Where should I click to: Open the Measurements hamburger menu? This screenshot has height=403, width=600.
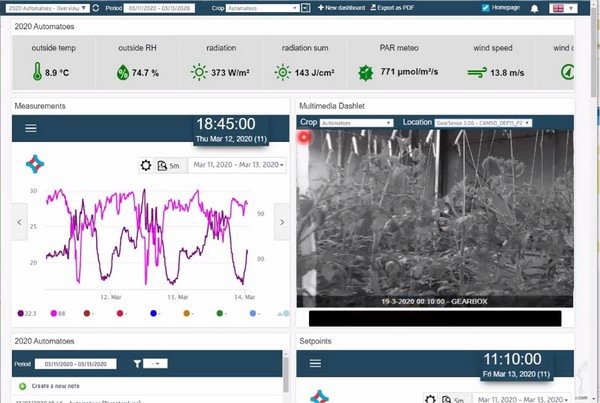pos(31,128)
